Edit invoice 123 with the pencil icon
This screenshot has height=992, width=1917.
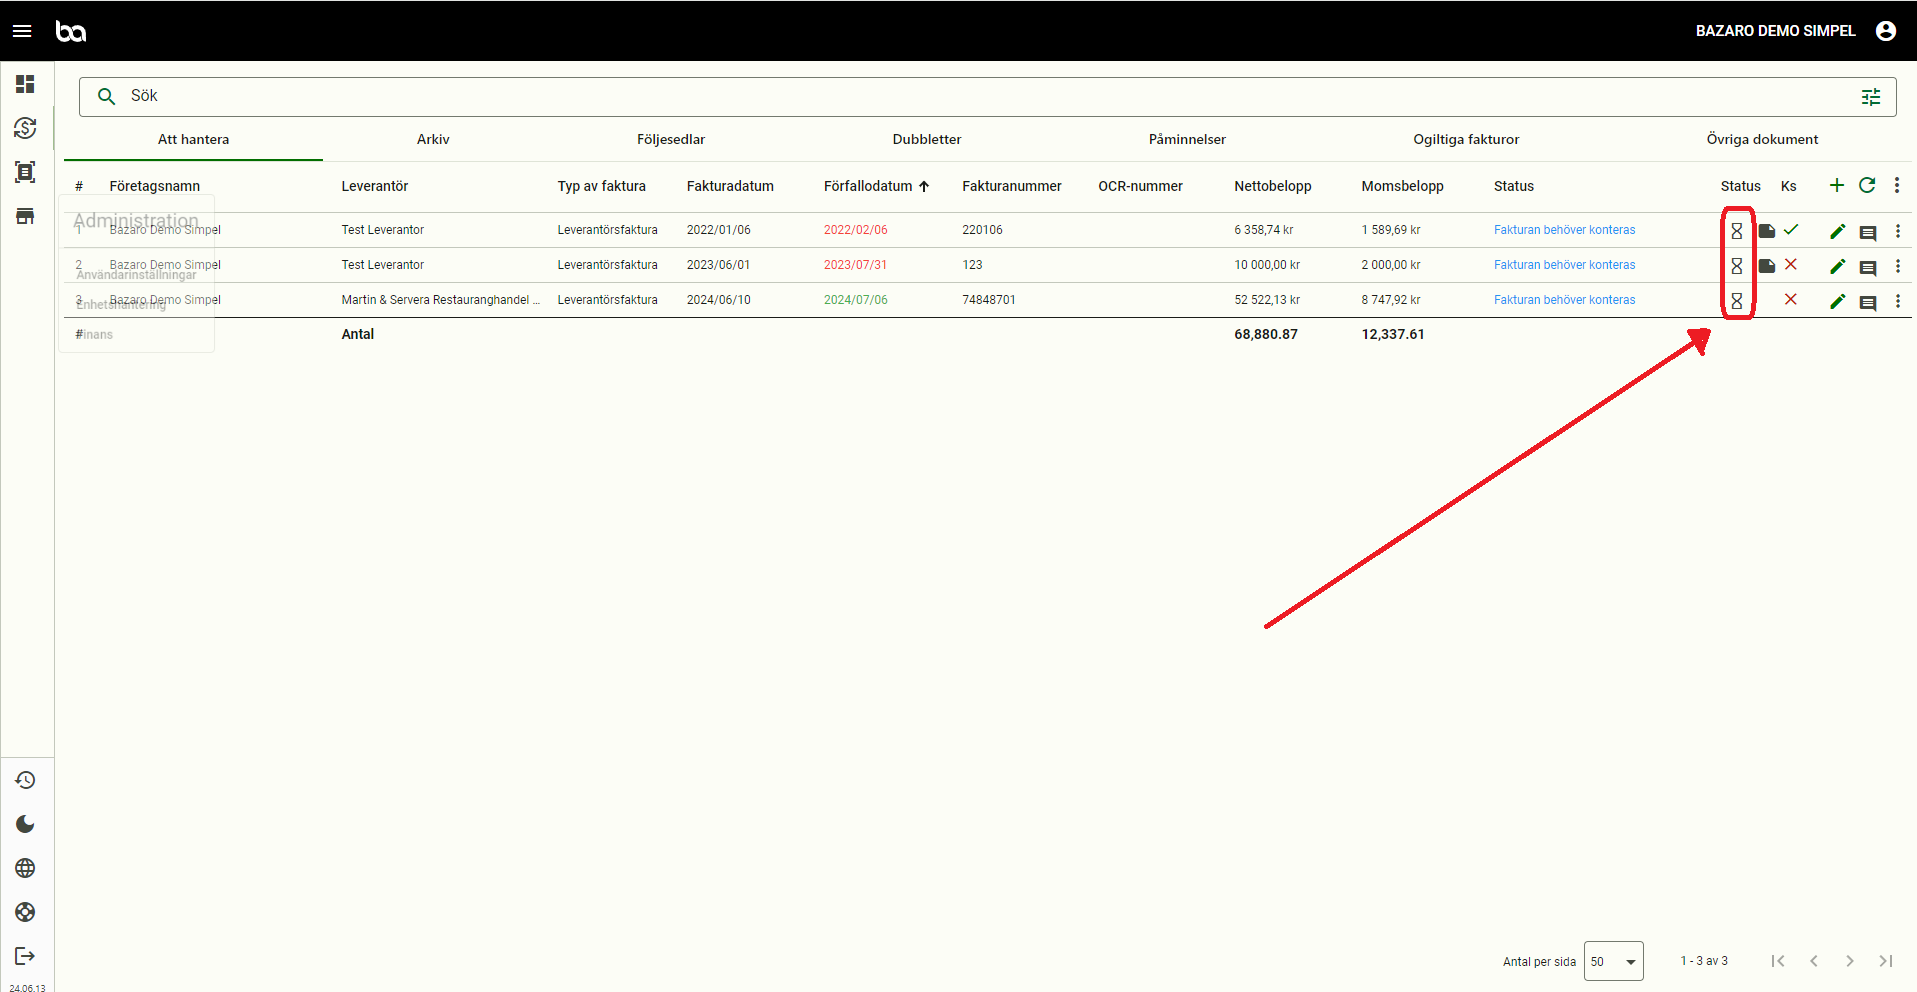[1838, 267]
